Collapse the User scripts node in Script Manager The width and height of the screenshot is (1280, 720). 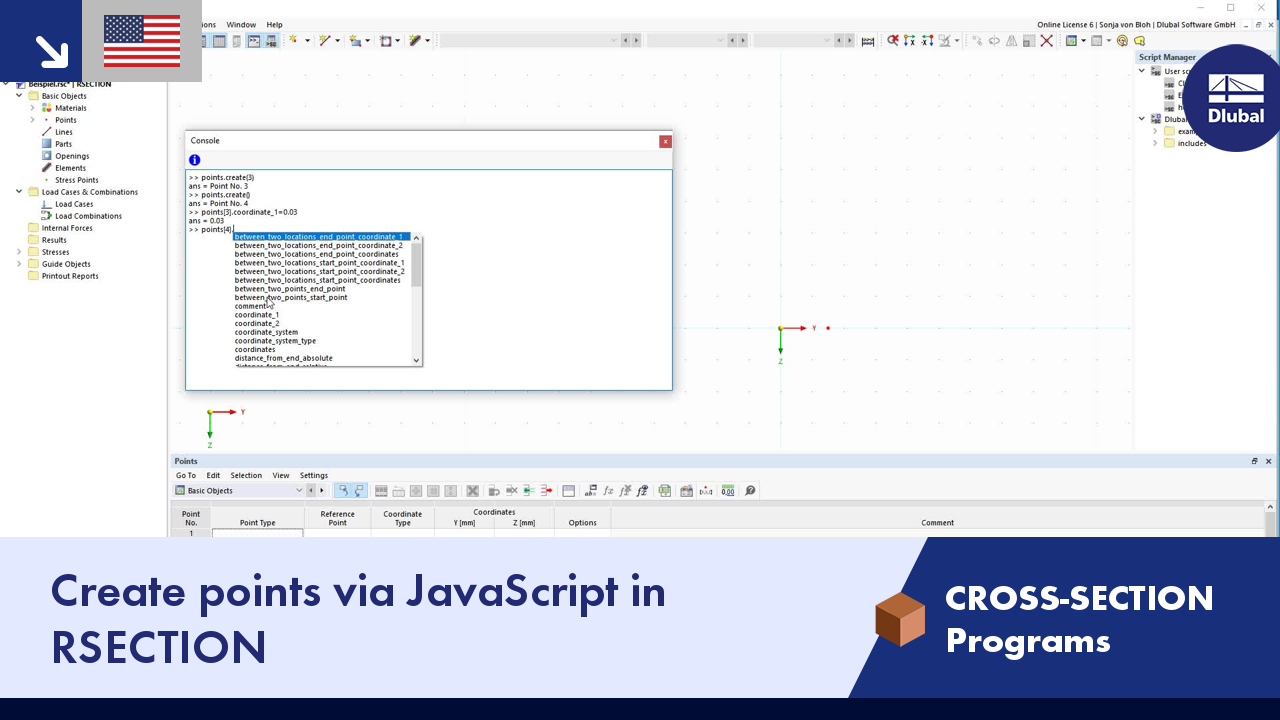click(x=1141, y=70)
